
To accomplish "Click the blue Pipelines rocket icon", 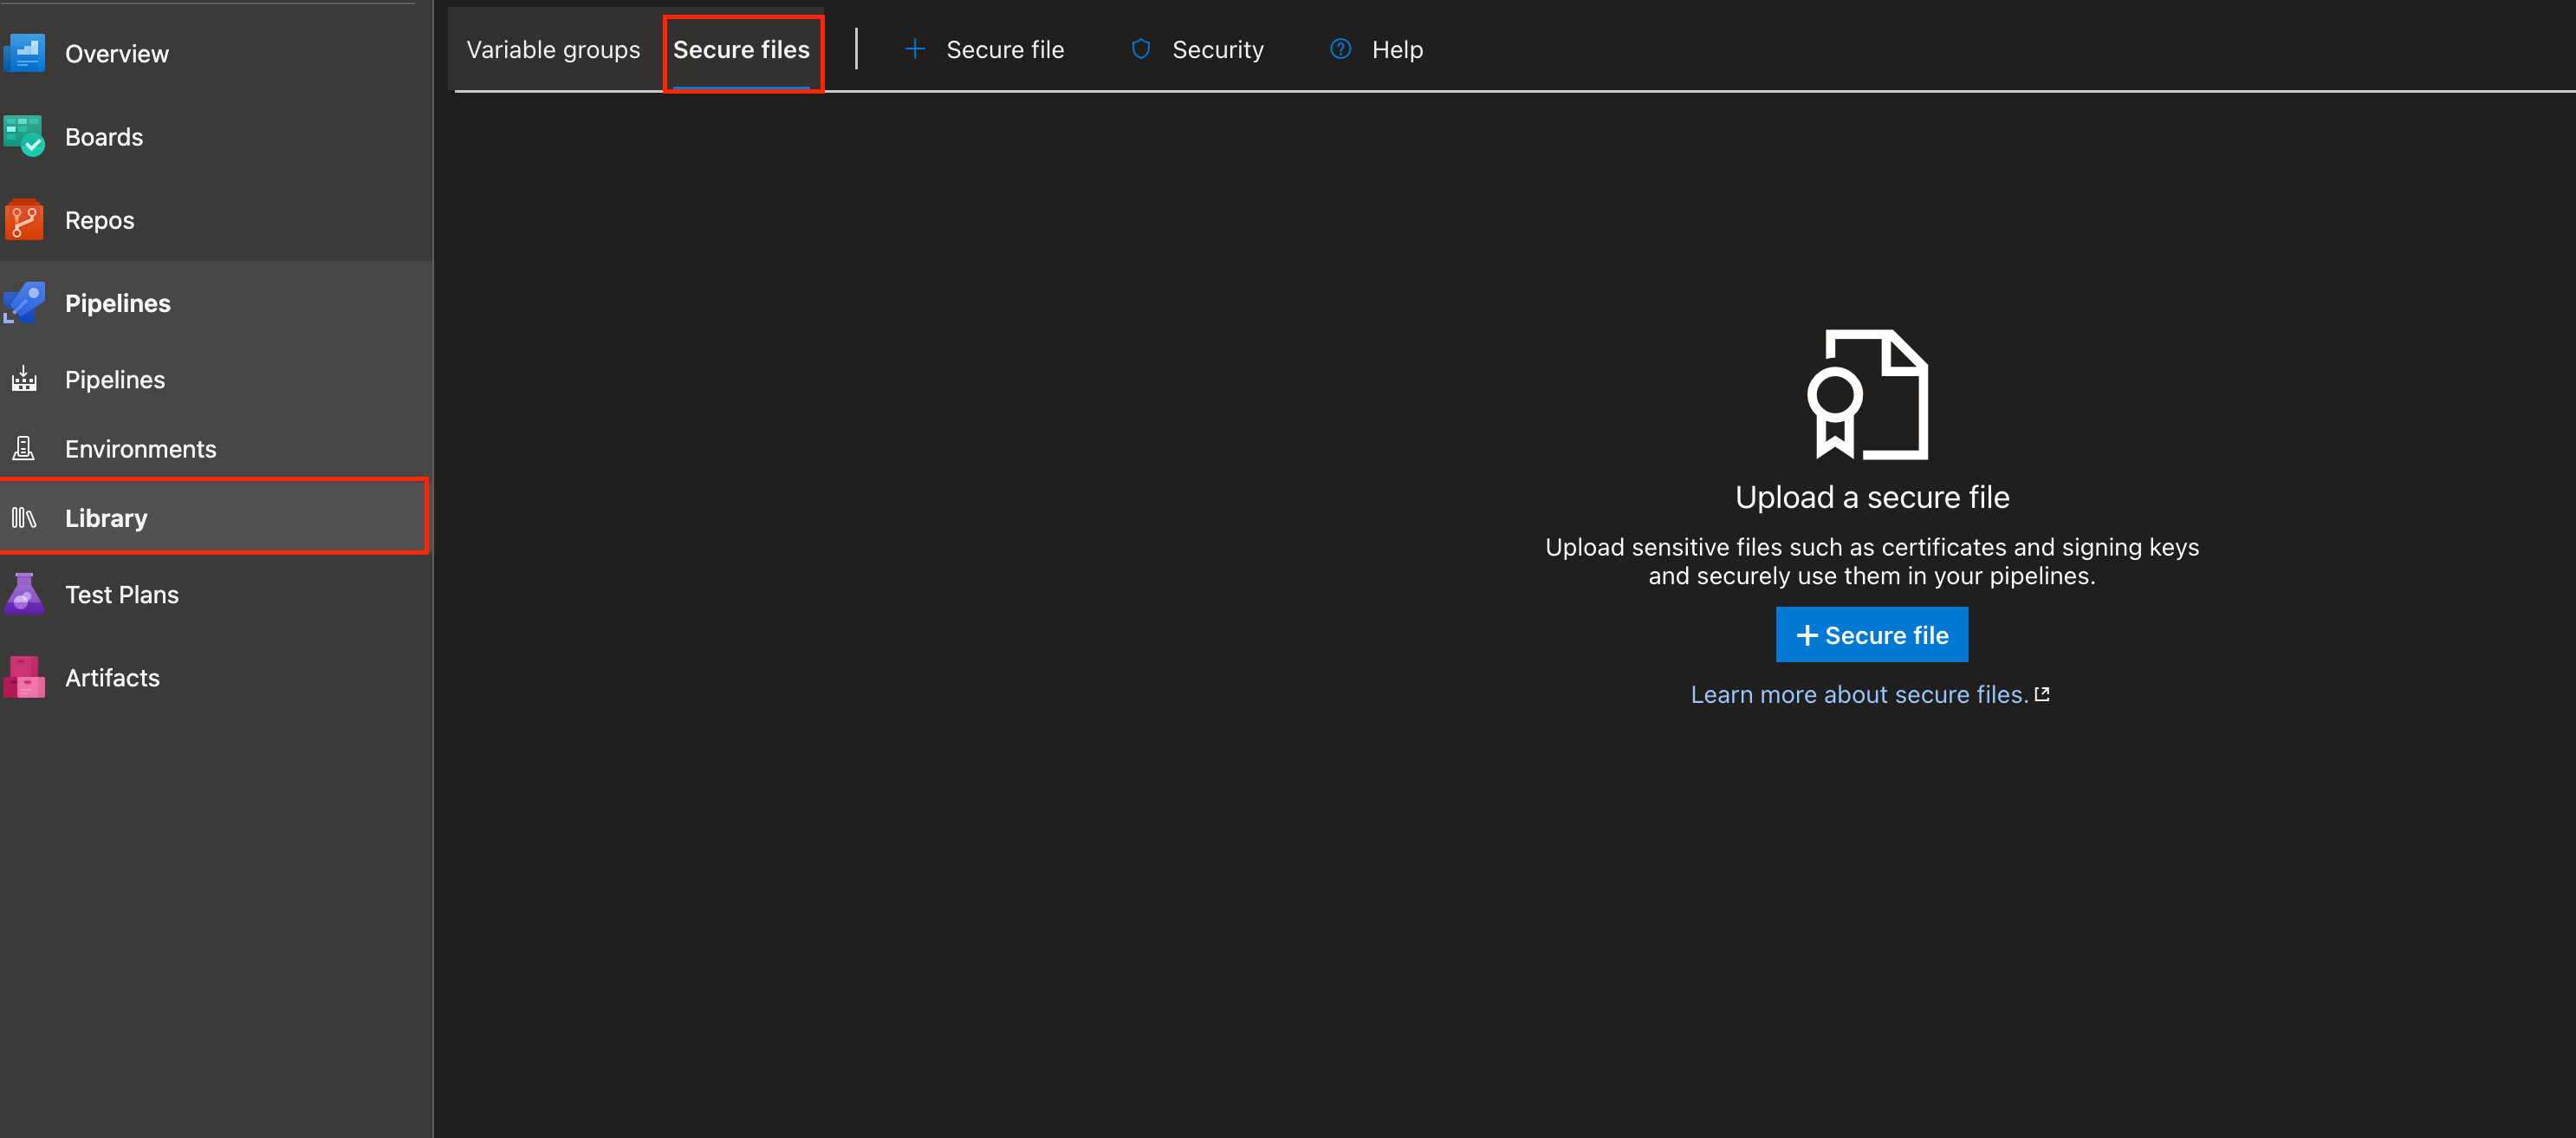I will point(24,303).
